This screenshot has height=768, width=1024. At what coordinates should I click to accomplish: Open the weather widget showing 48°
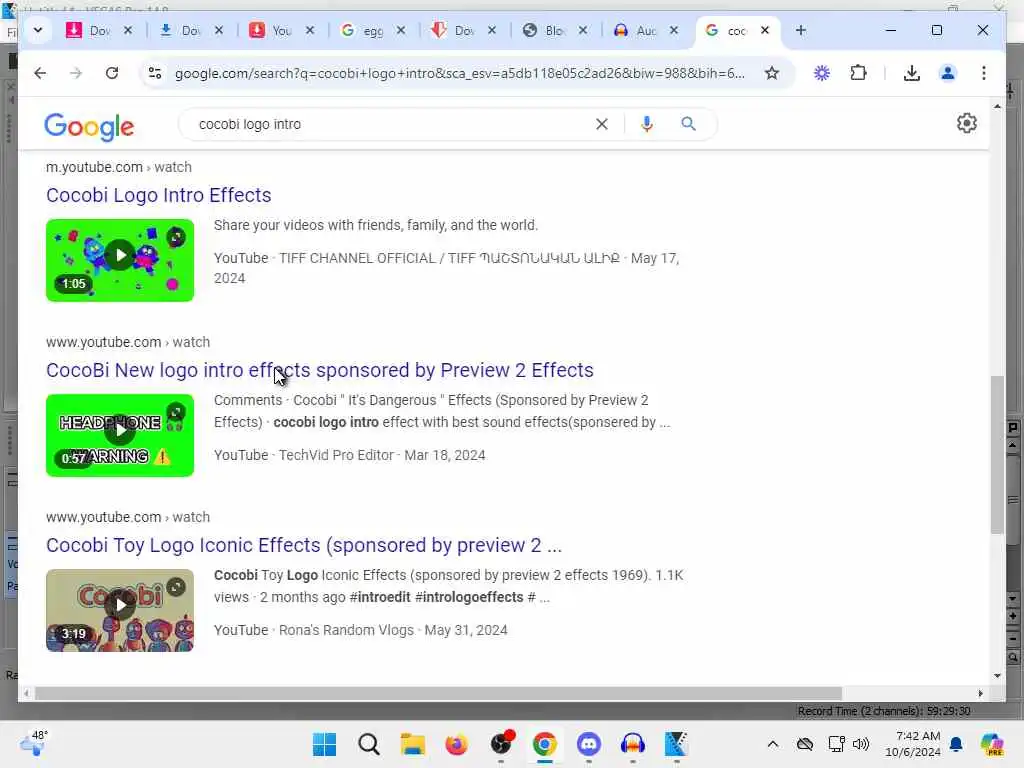[34, 743]
